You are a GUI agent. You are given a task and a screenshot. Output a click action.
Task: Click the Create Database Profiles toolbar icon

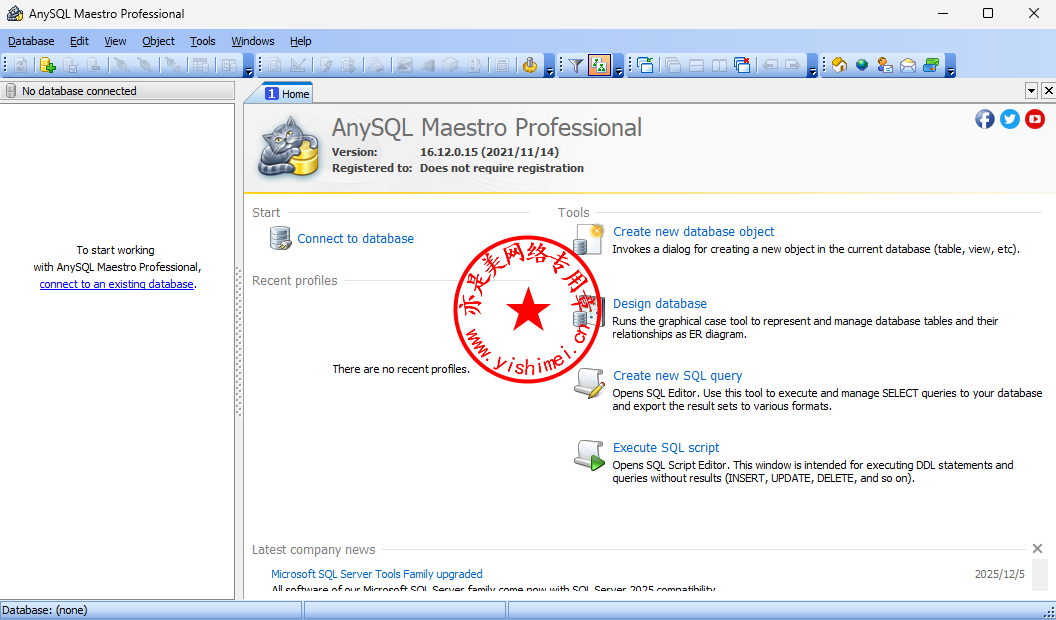pyautogui.click(x=47, y=65)
